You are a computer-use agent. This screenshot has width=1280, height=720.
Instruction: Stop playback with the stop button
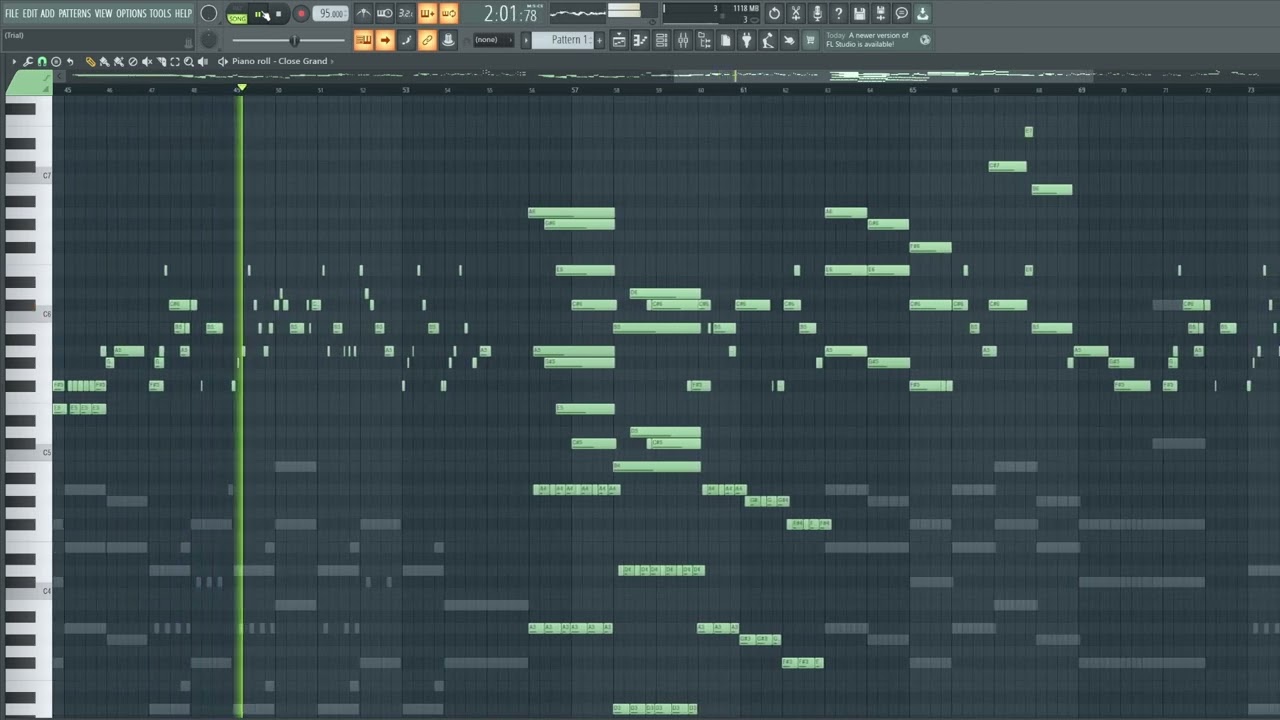click(278, 14)
